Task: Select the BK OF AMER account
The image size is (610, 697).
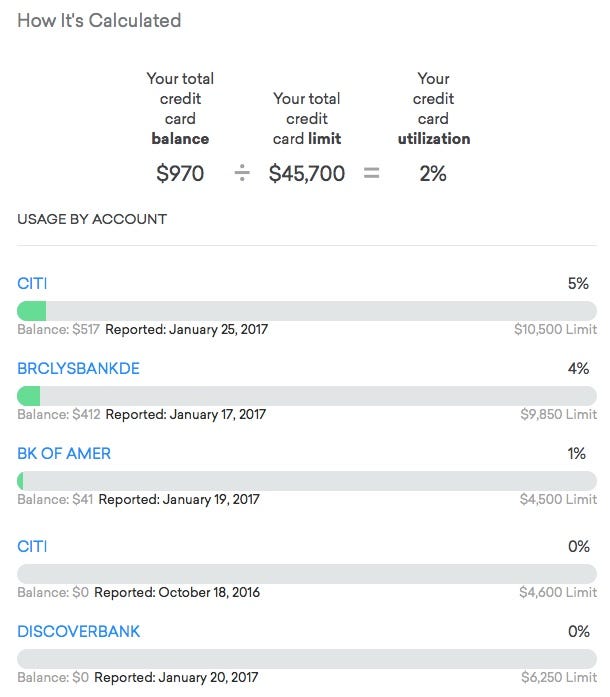Action: pos(64,454)
